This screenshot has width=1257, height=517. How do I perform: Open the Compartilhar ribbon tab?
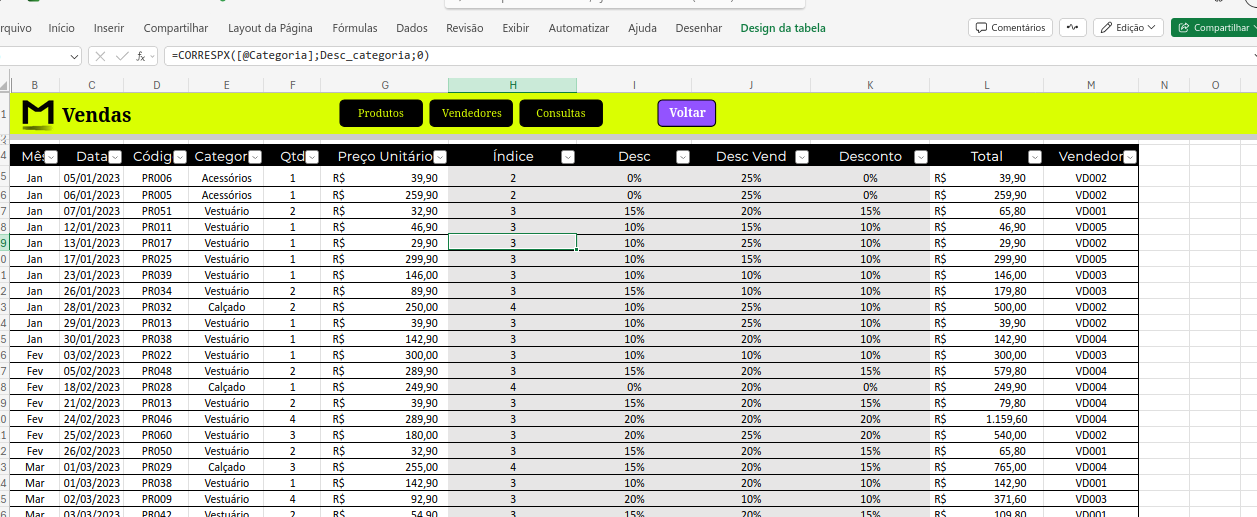[176, 28]
